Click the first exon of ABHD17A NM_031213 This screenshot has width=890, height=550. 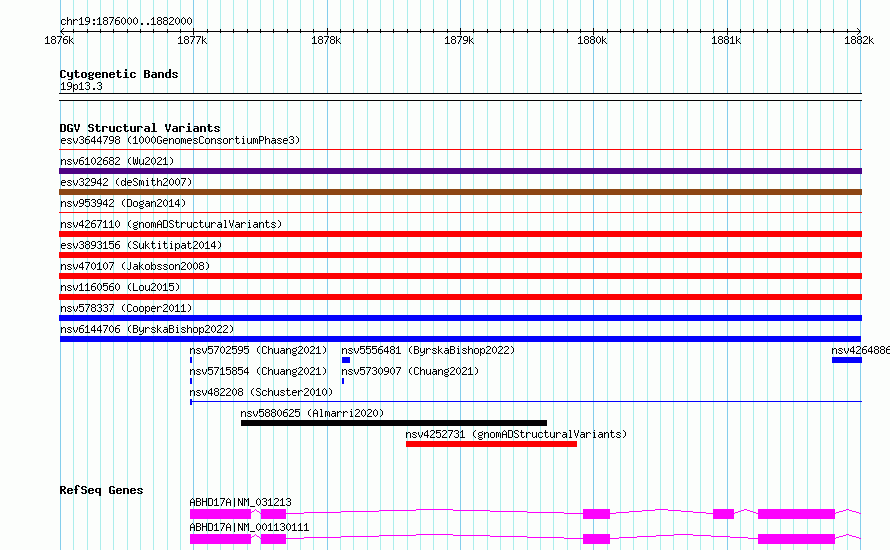click(x=220, y=514)
